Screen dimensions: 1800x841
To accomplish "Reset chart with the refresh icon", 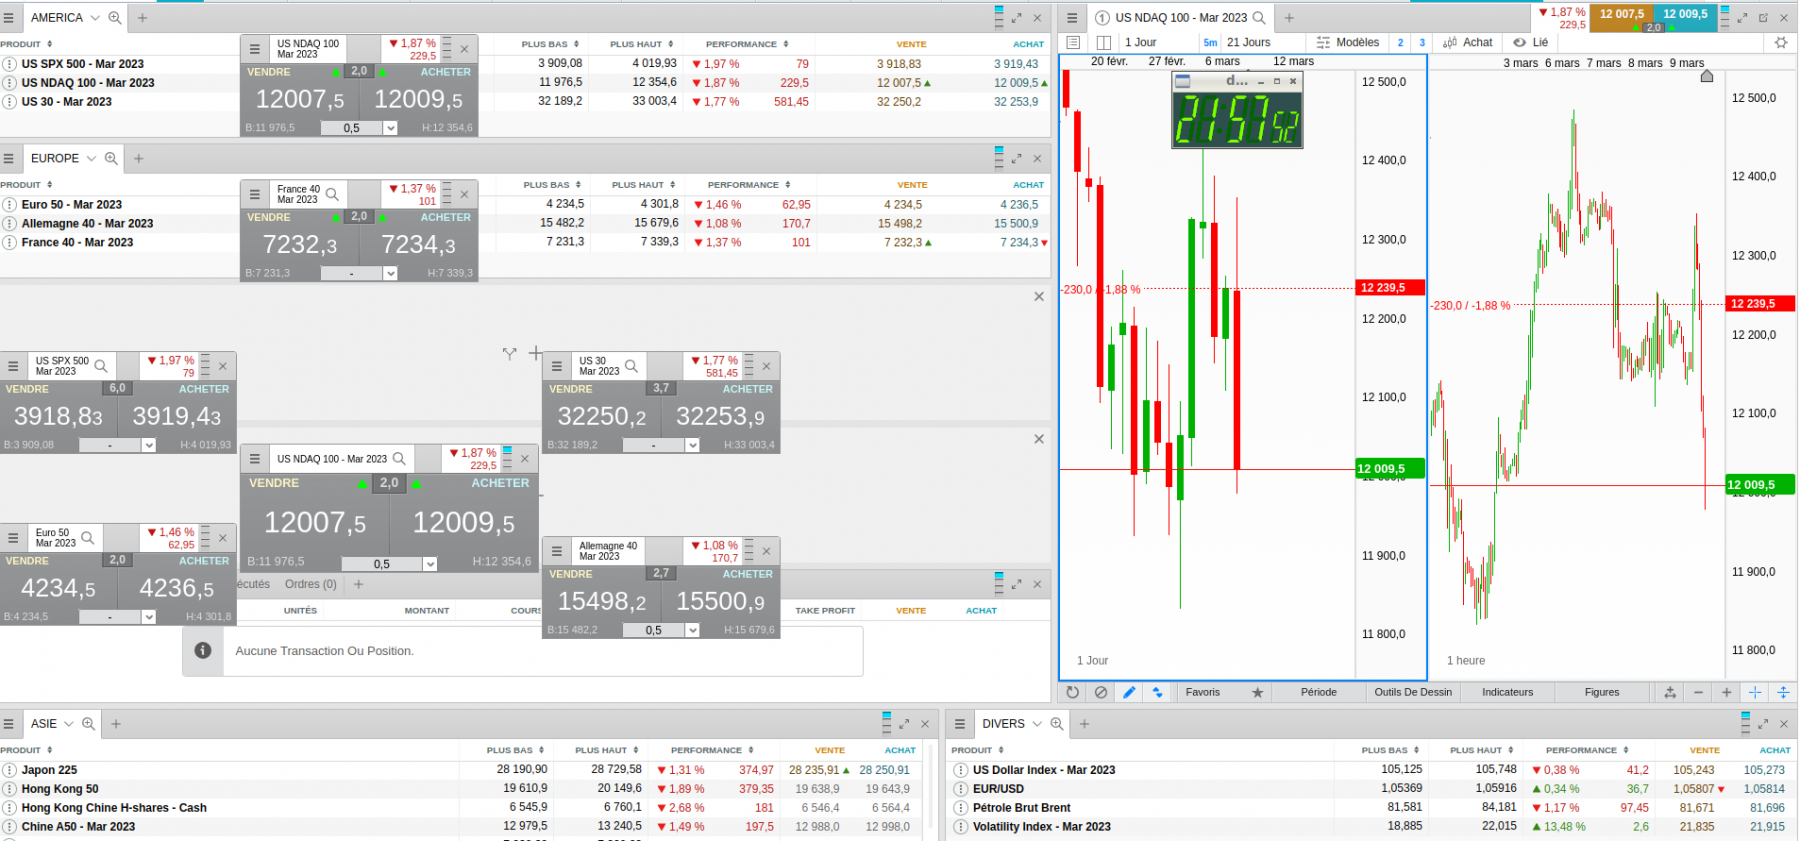I will 1072,692.
